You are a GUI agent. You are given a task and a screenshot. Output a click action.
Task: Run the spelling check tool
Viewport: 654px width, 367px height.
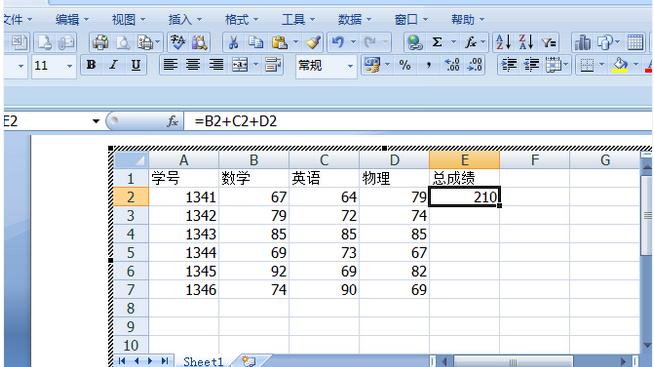pyautogui.click(x=177, y=42)
